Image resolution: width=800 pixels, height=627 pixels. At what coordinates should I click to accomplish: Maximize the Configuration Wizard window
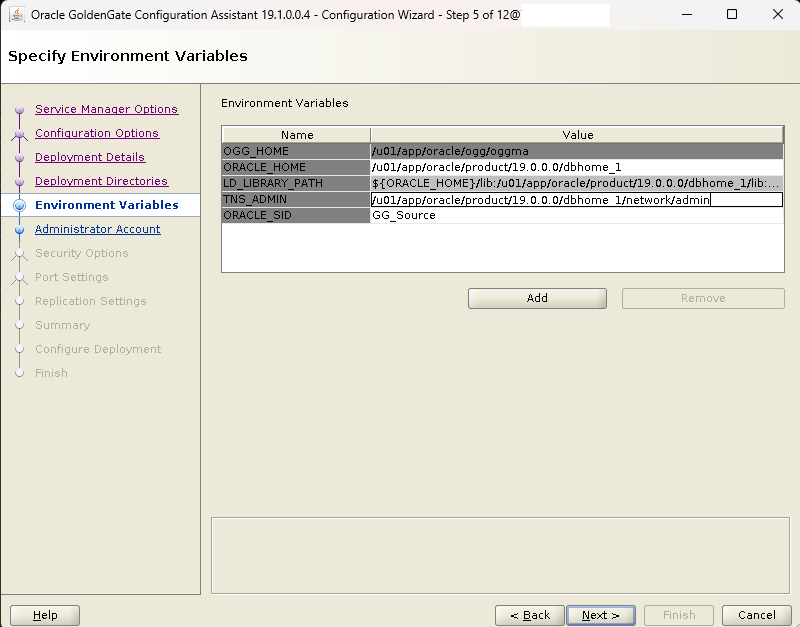pos(732,14)
